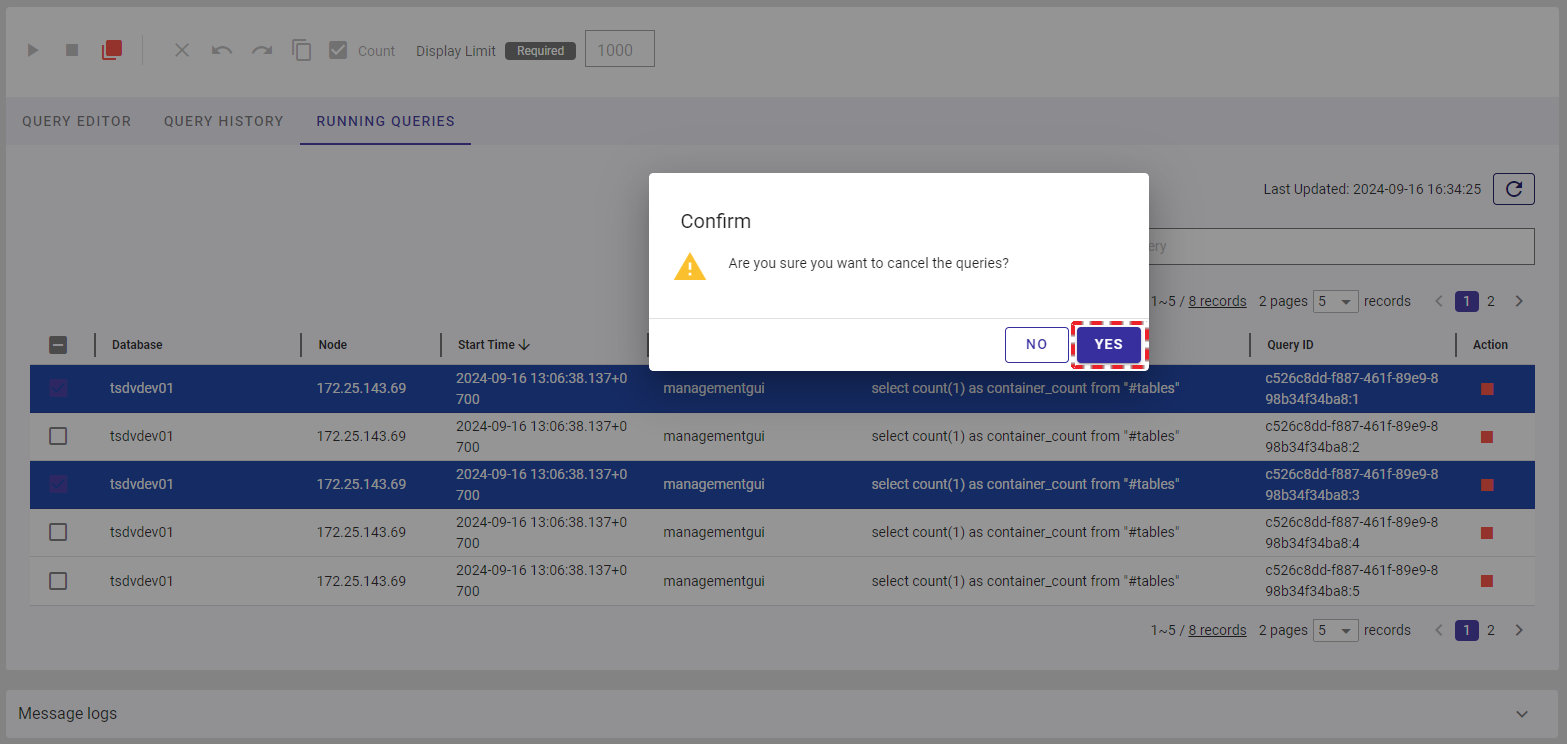Confirm cancellation with the YES button

1108,344
